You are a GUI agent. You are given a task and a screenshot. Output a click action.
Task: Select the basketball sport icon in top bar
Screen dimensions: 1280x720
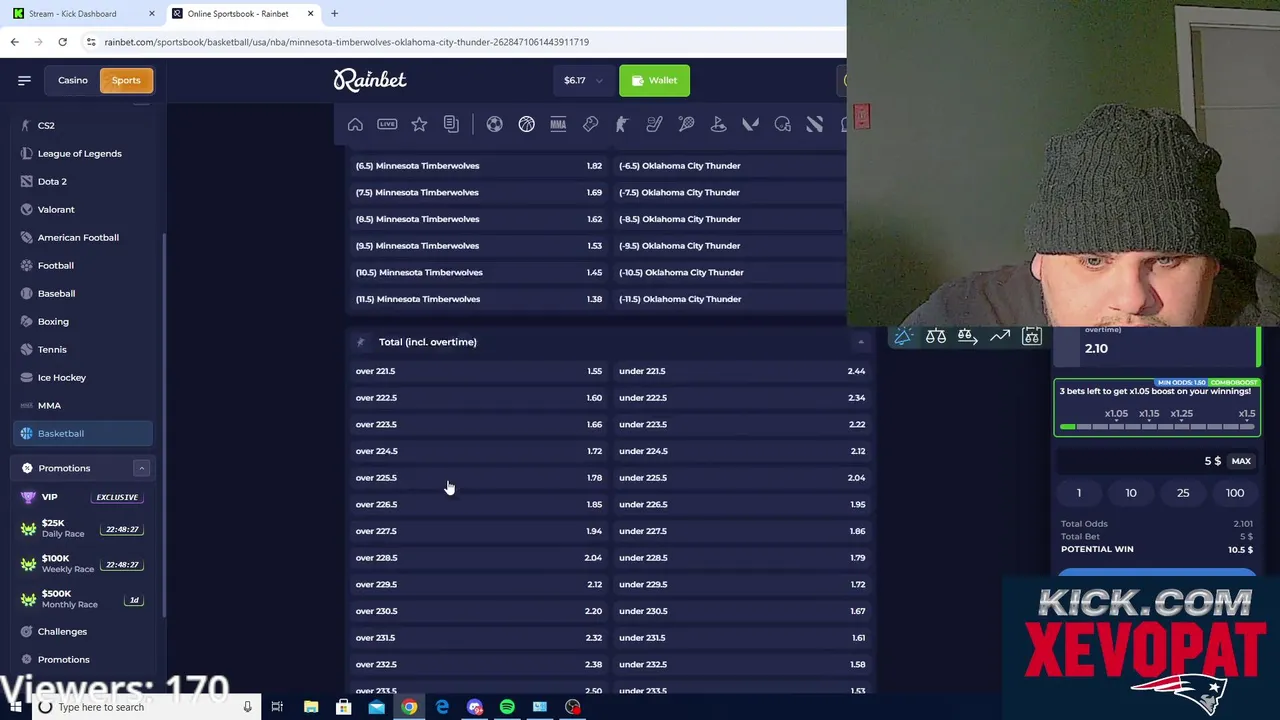point(526,124)
